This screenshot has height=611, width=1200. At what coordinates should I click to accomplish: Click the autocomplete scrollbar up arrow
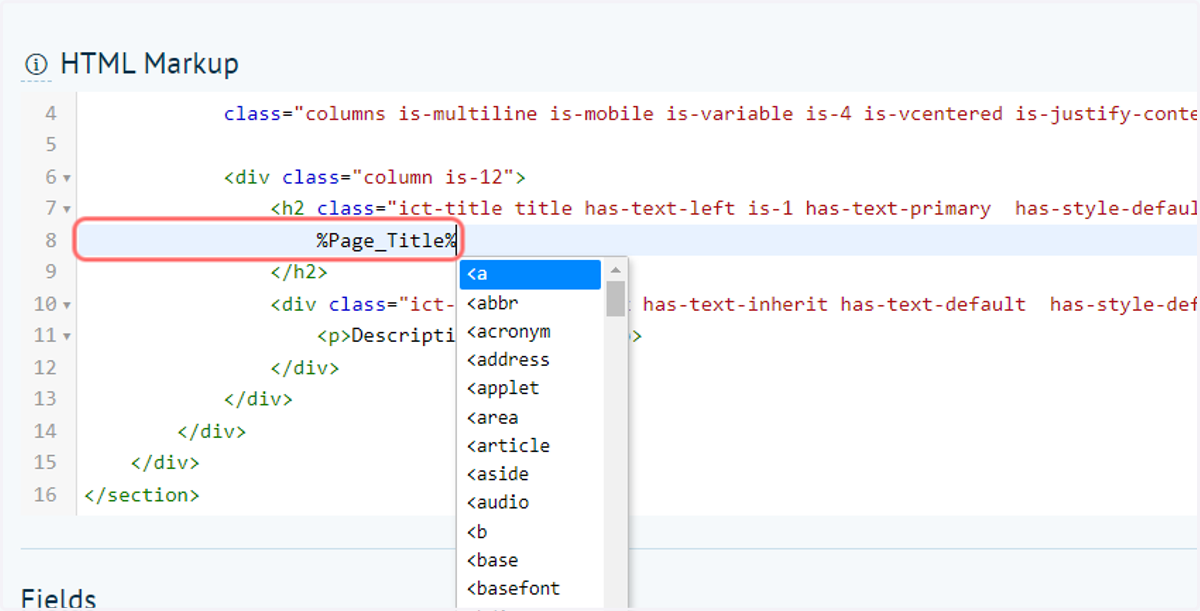pyautogui.click(x=616, y=270)
